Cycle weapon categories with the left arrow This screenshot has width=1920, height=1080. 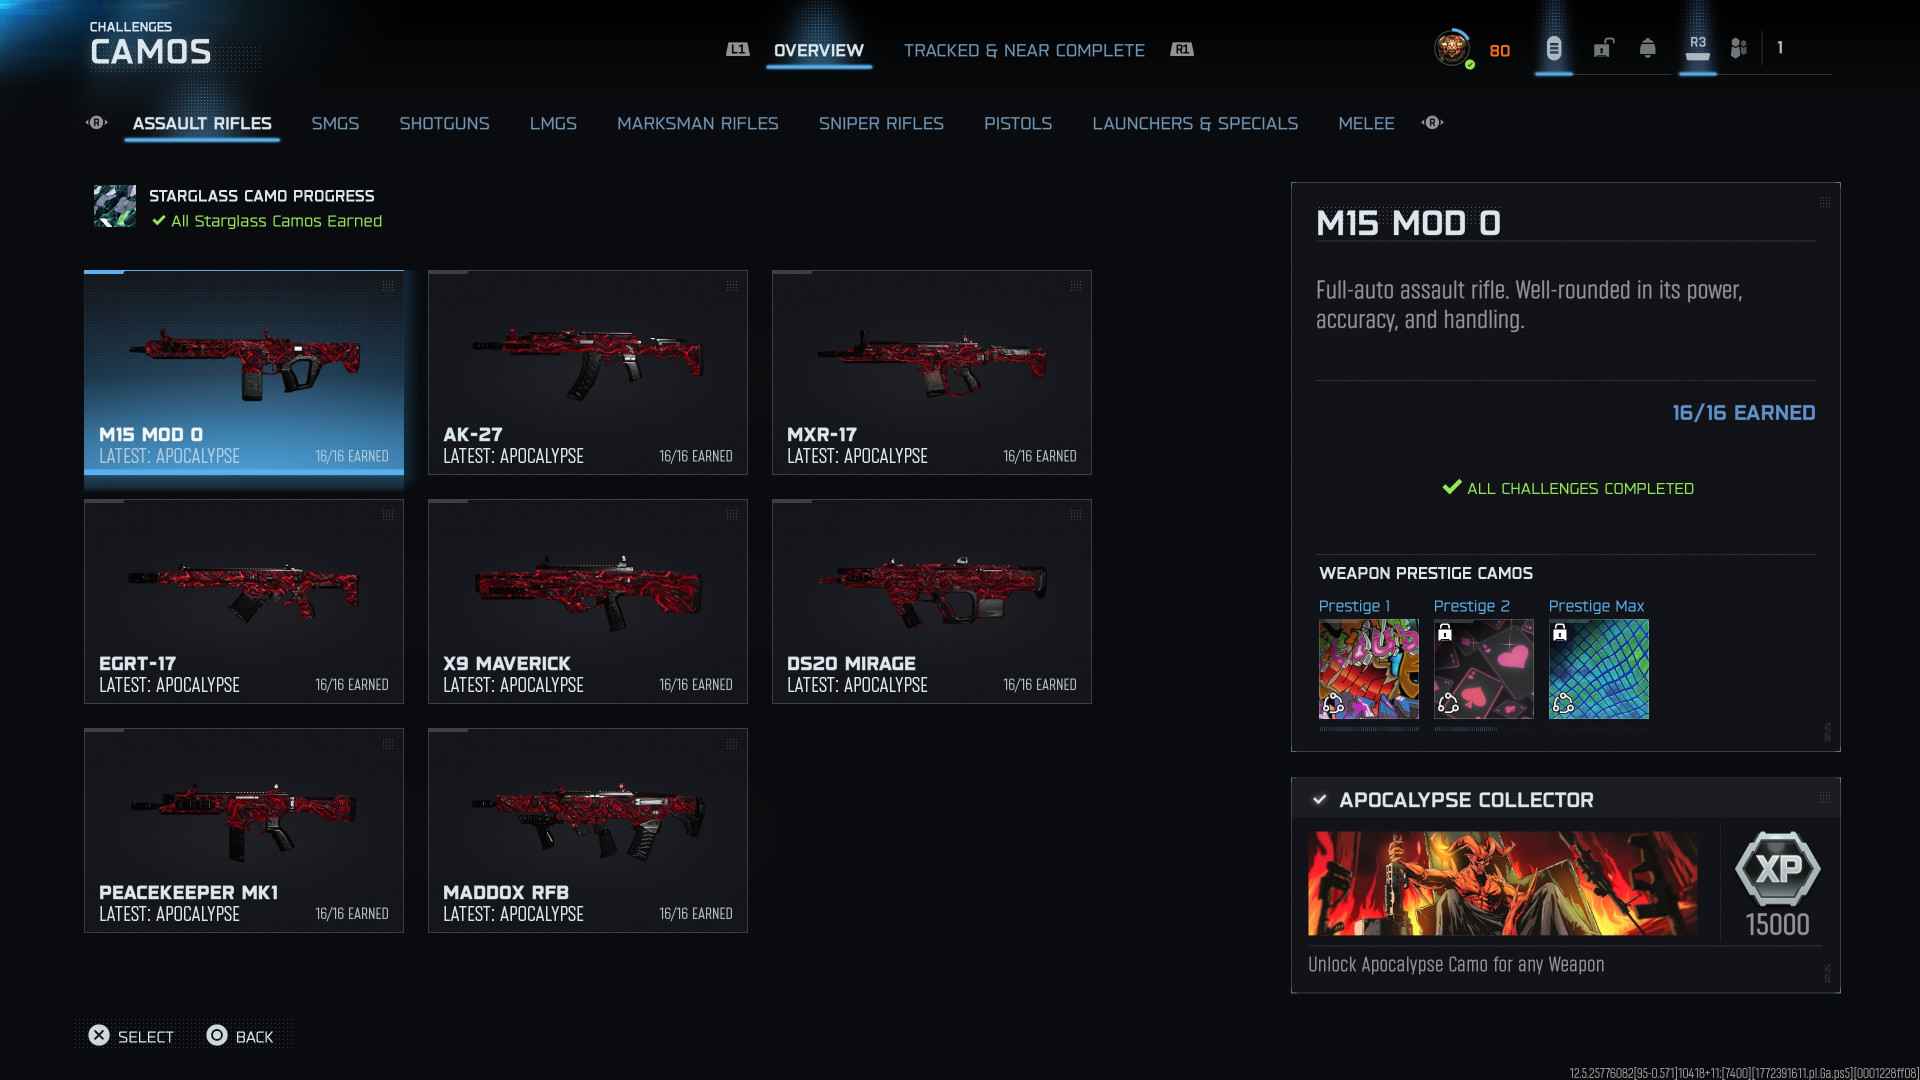point(97,123)
